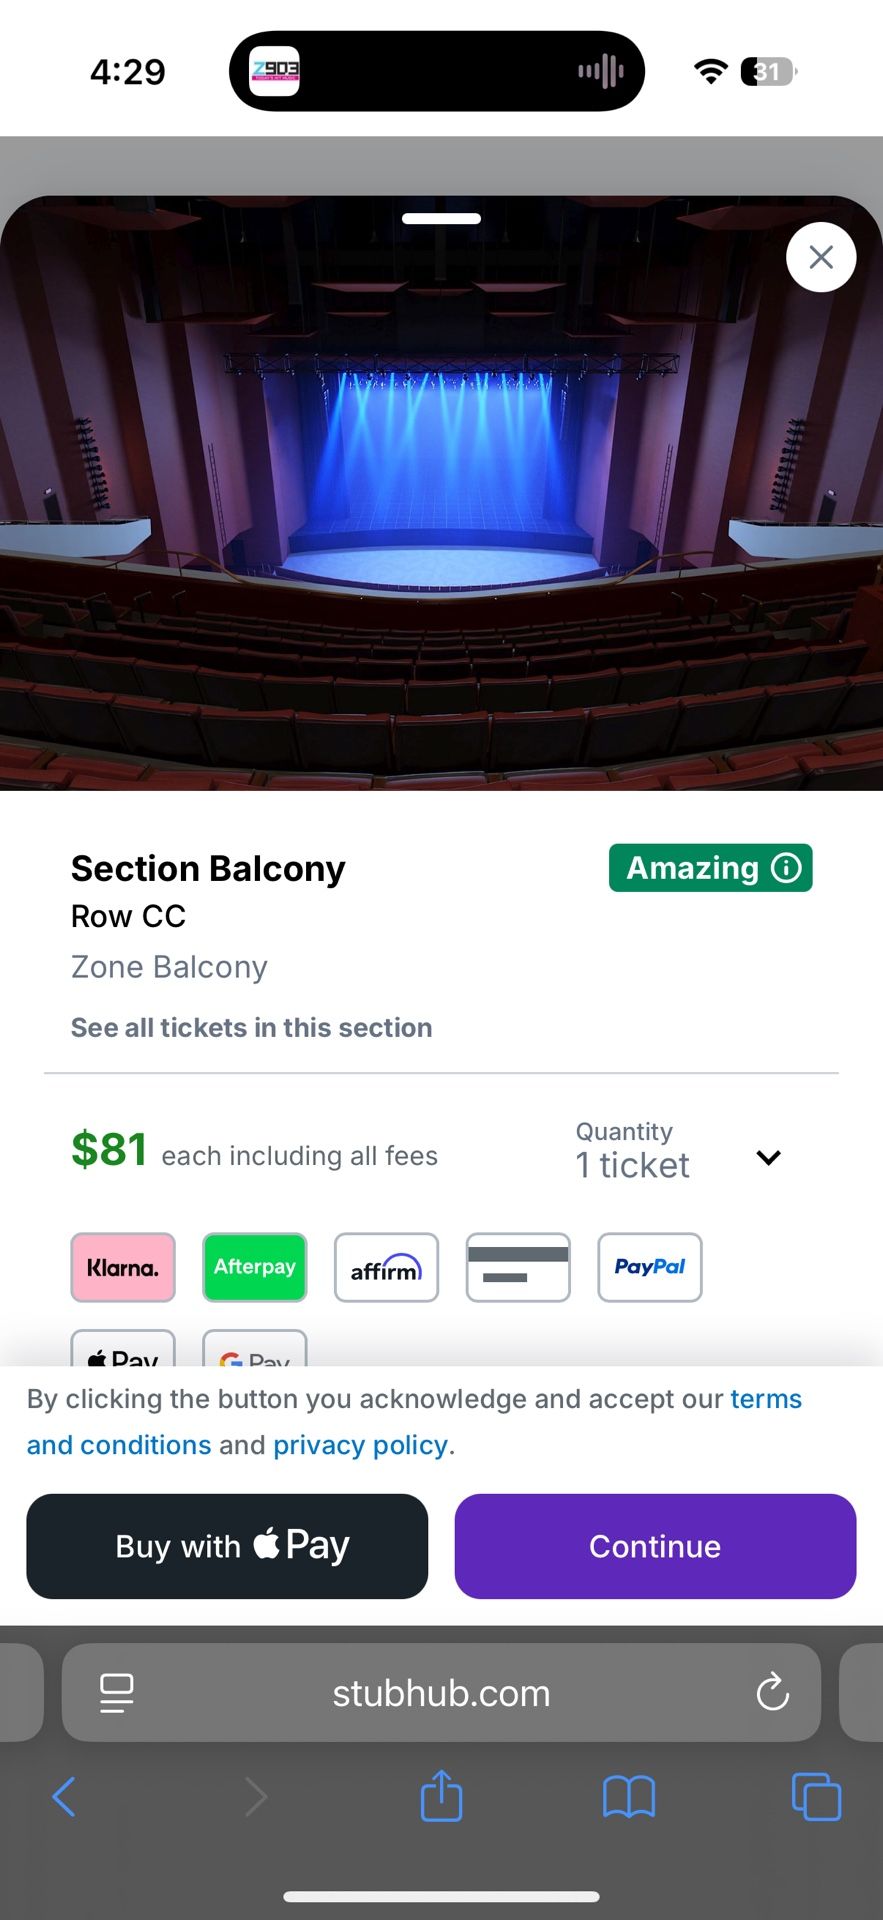Image resolution: width=883 pixels, height=1920 pixels.
Task: Tap See all tickets in this section
Action: (x=251, y=1027)
